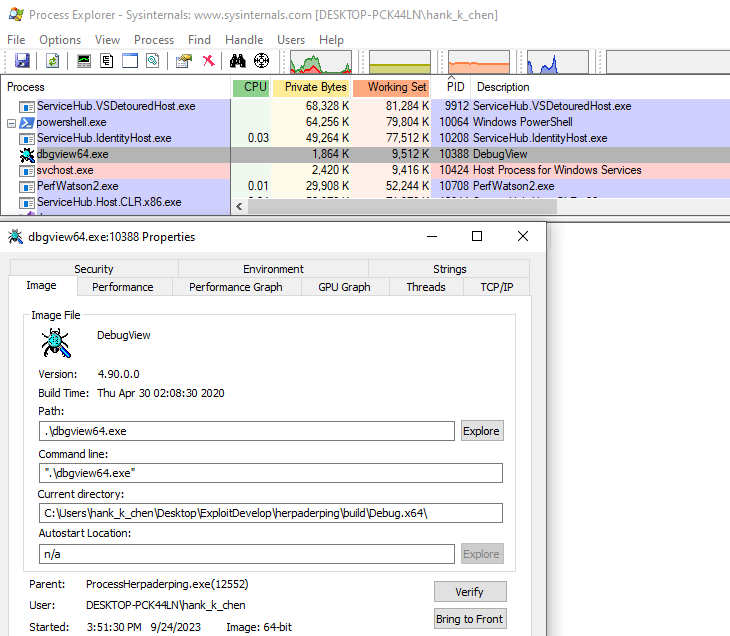Click the yellow commit history mini graph

coord(399,62)
